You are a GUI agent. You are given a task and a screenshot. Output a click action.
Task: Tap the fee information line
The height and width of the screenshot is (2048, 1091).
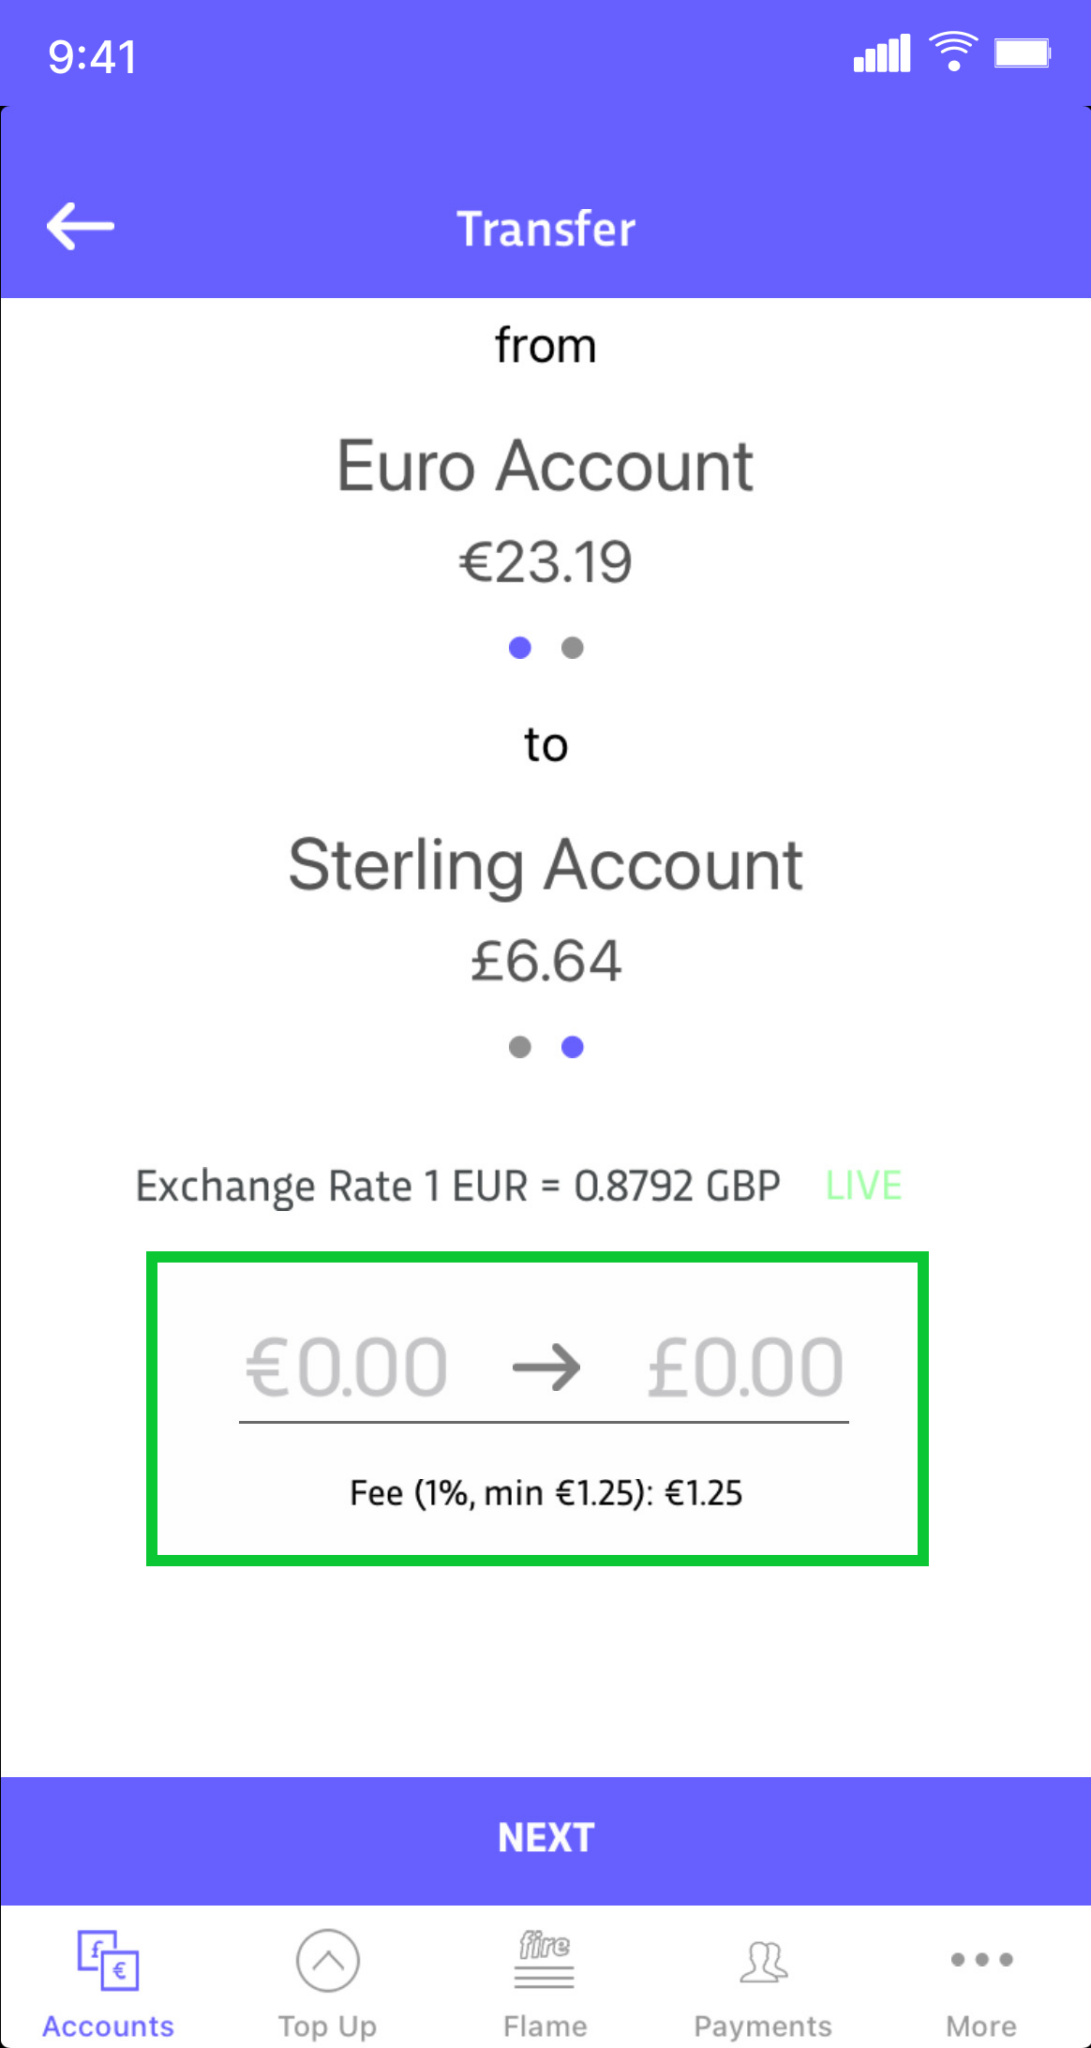pyautogui.click(x=545, y=1493)
